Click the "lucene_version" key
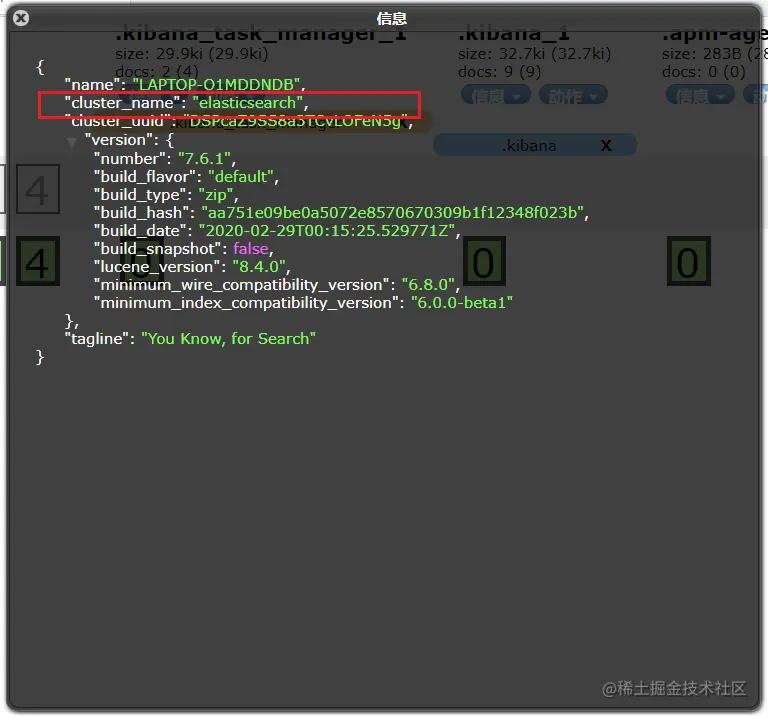This screenshot has height=719, width=768. click(157, 267)
